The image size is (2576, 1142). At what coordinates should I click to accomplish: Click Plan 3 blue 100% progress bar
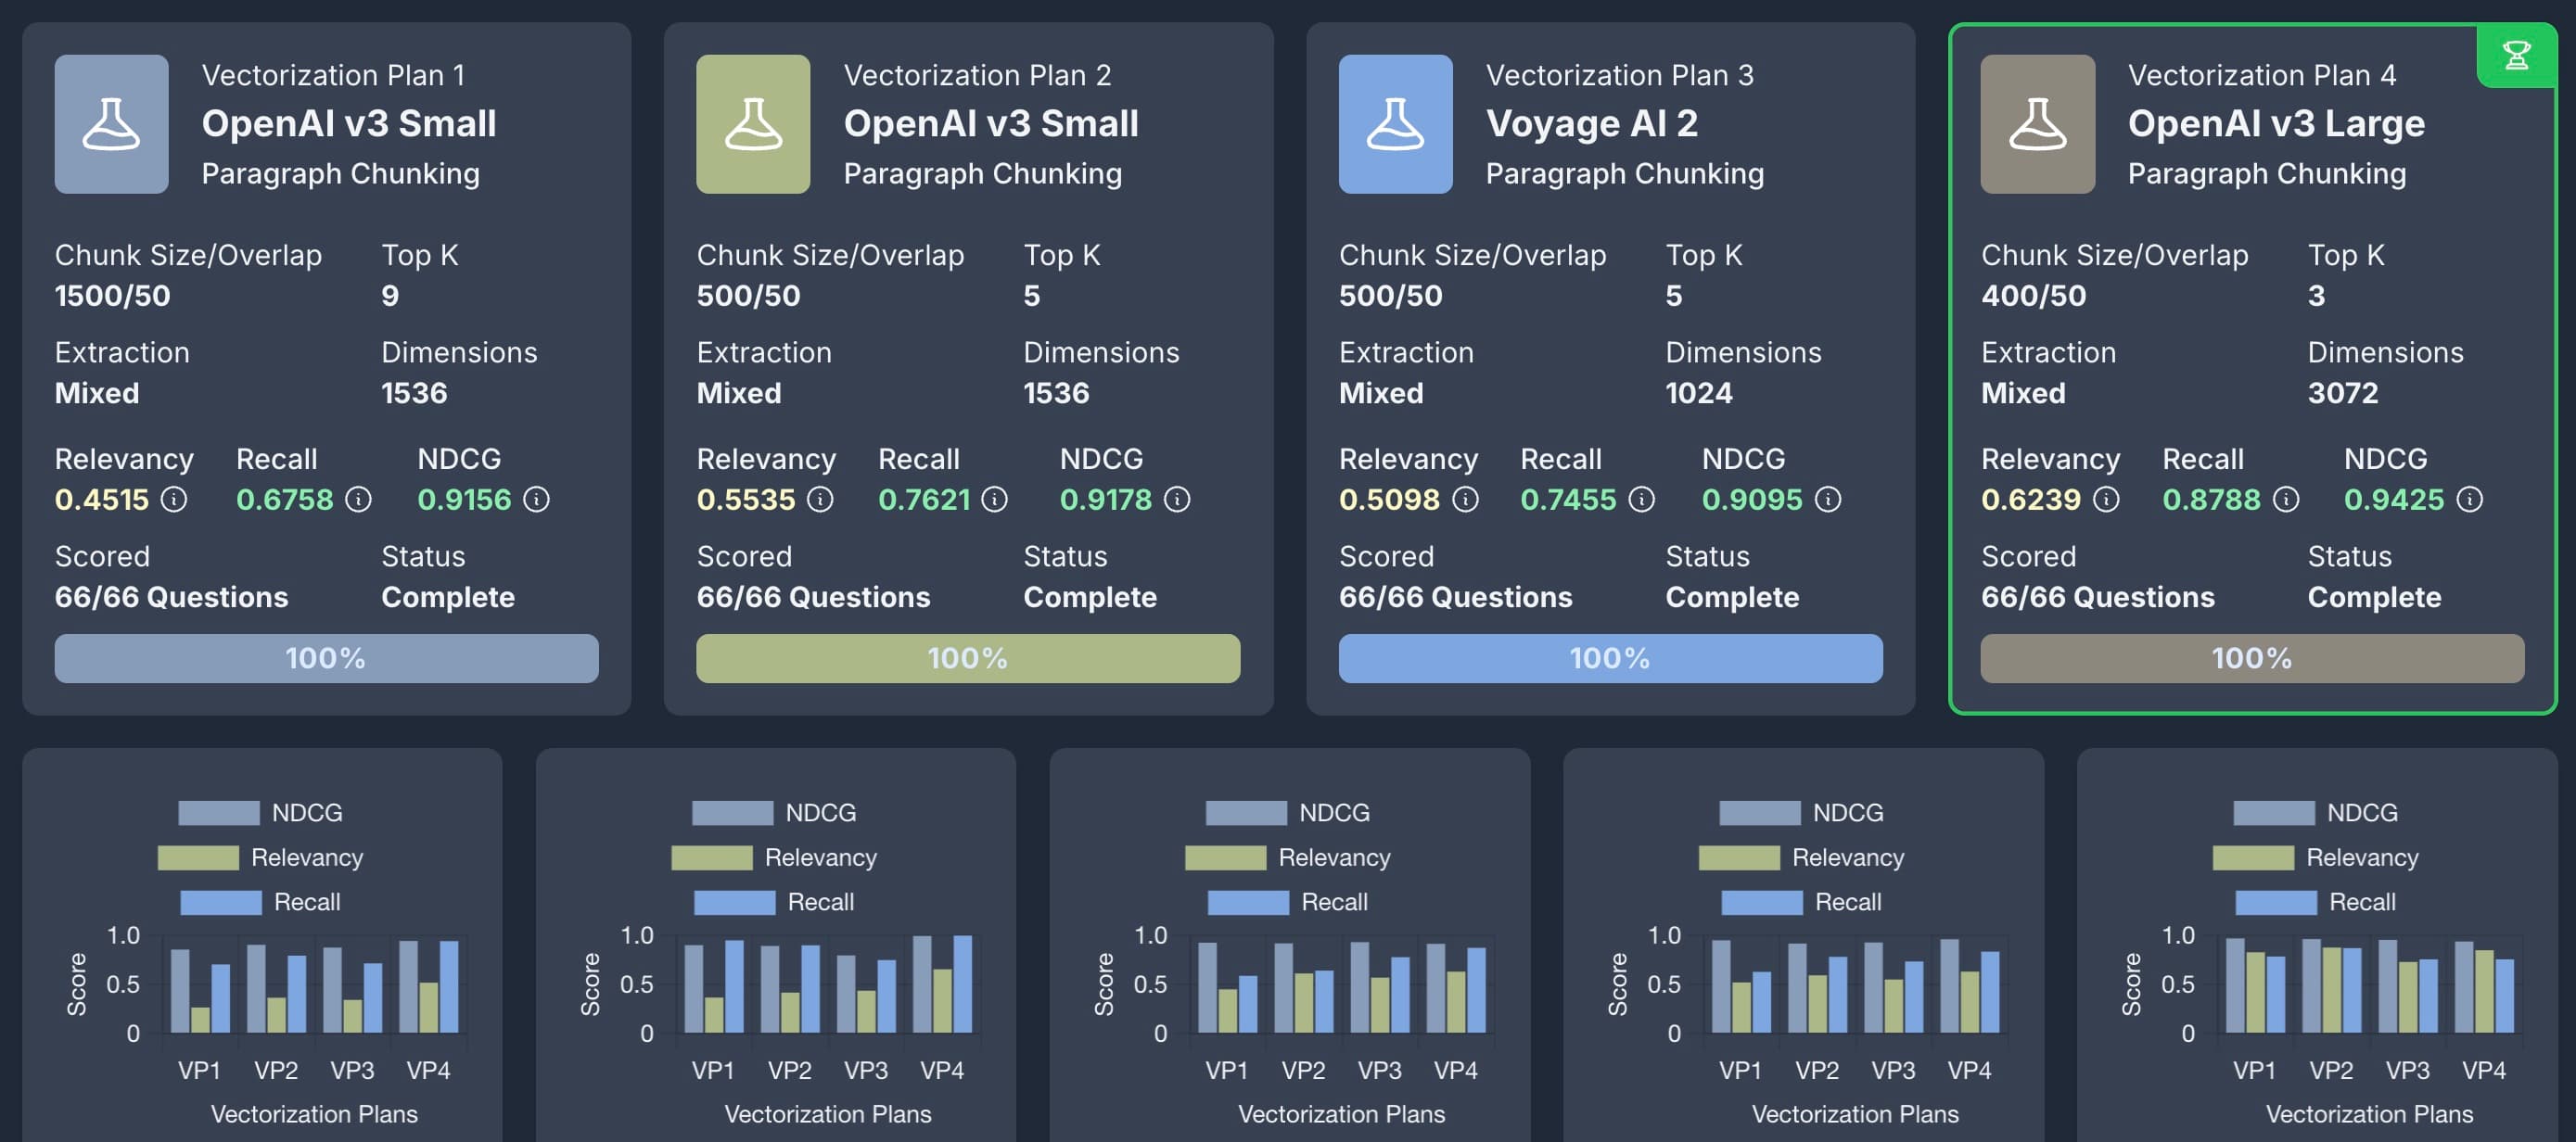click(x=1610, y=658)
